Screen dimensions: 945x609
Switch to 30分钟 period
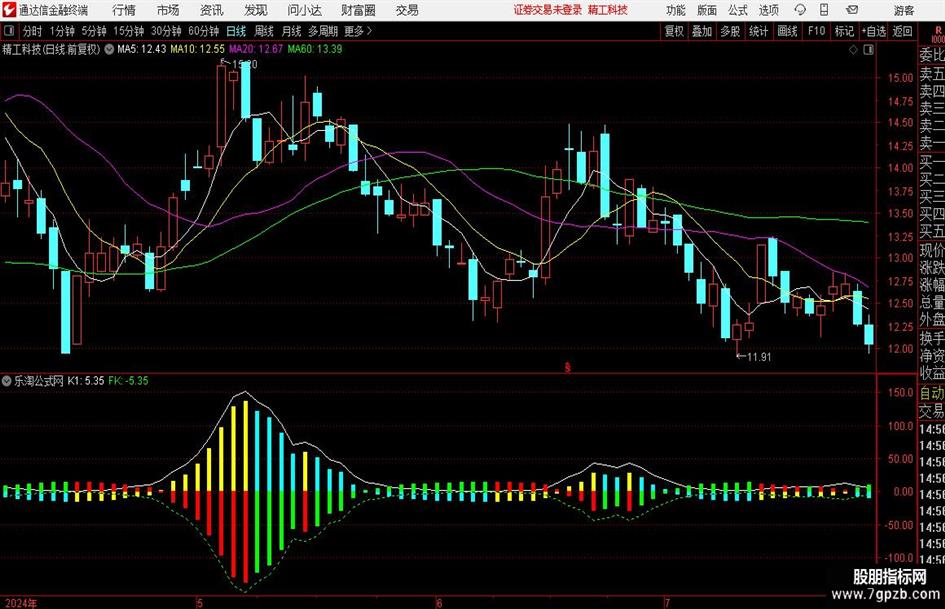[x=166, y=31]
